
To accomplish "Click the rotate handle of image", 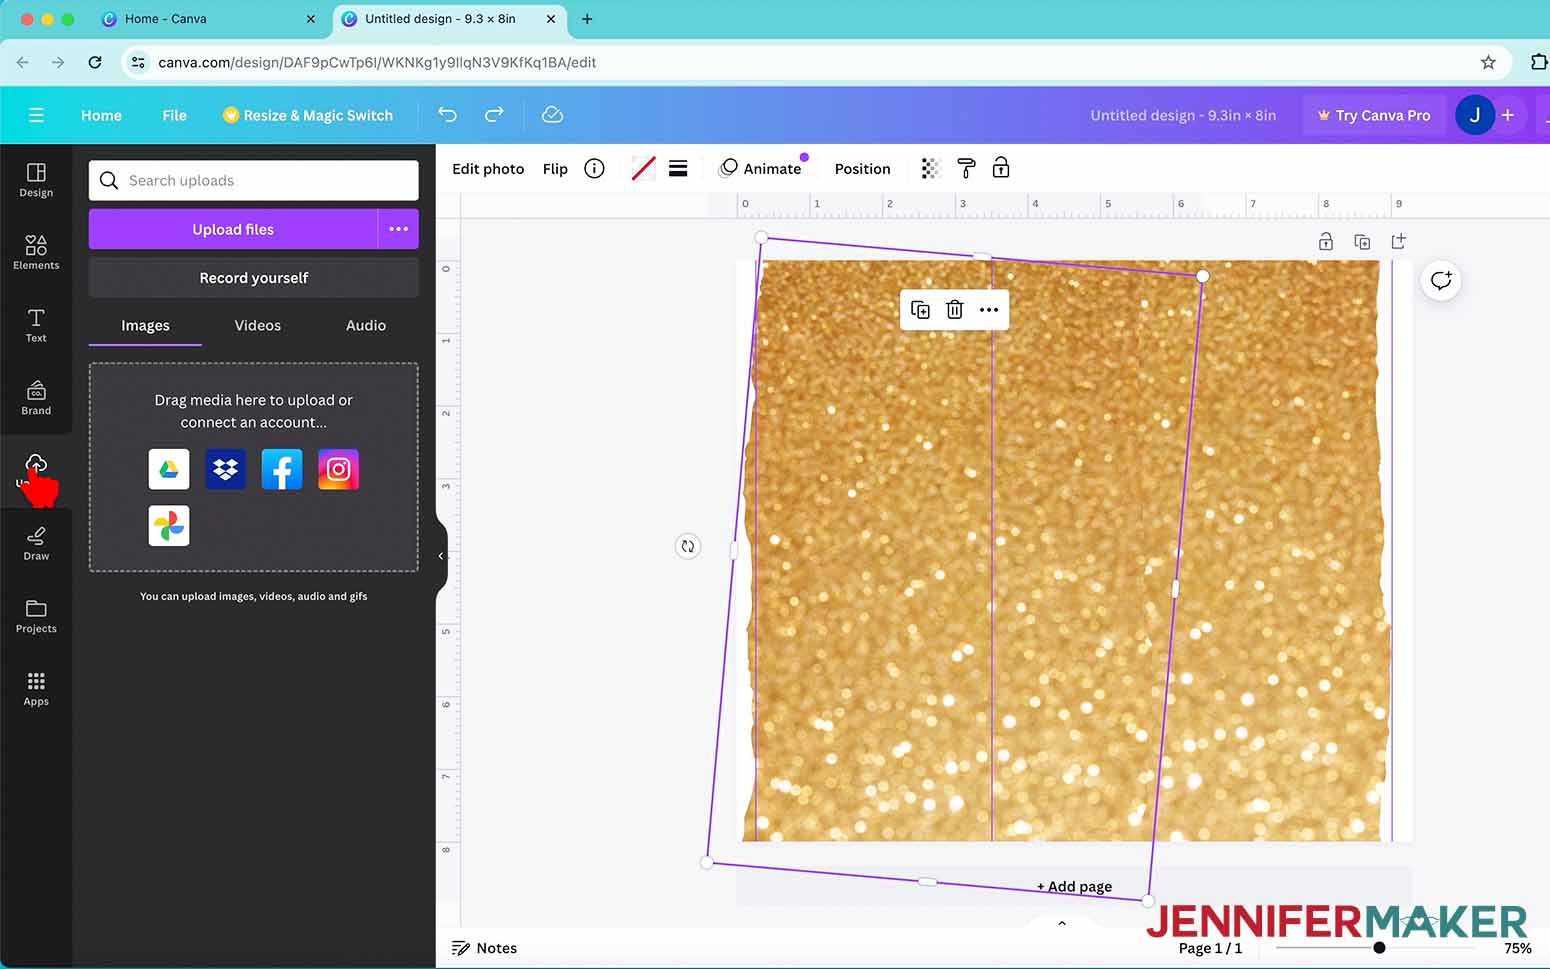I will (x=688, y=546).
